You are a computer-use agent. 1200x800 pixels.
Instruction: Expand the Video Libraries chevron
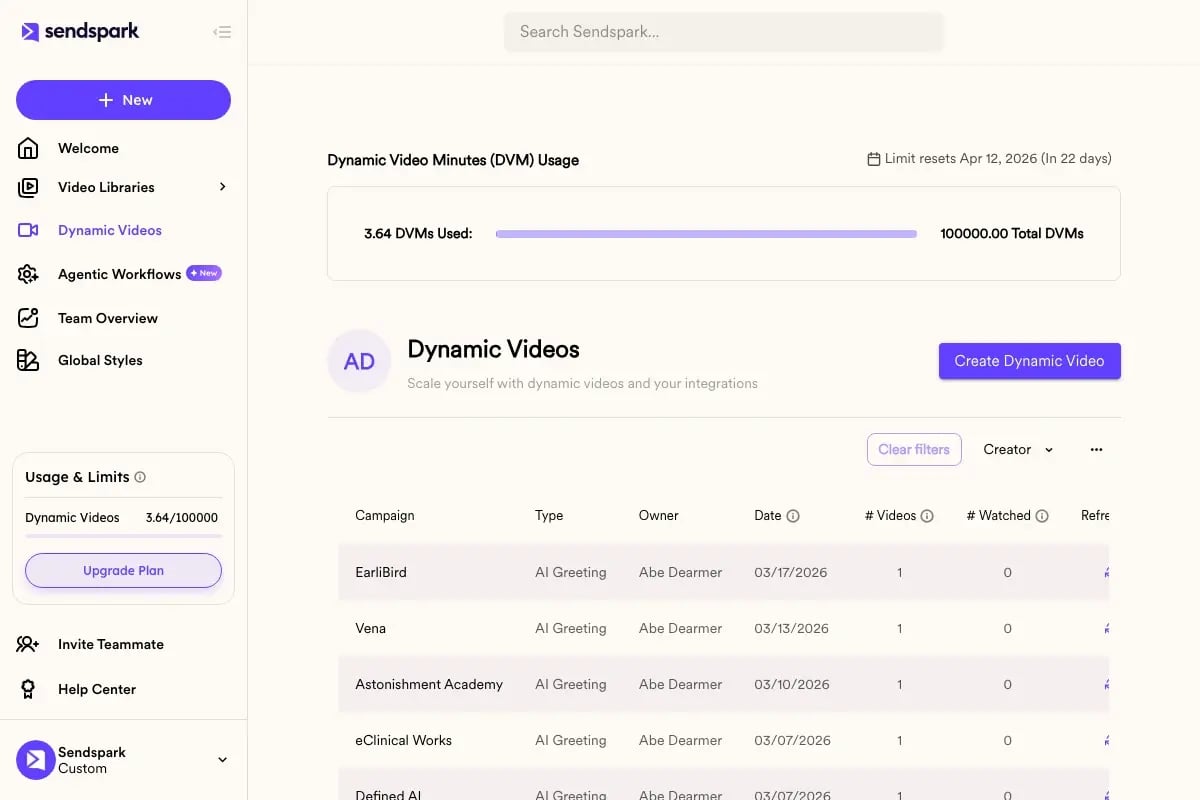223,187
